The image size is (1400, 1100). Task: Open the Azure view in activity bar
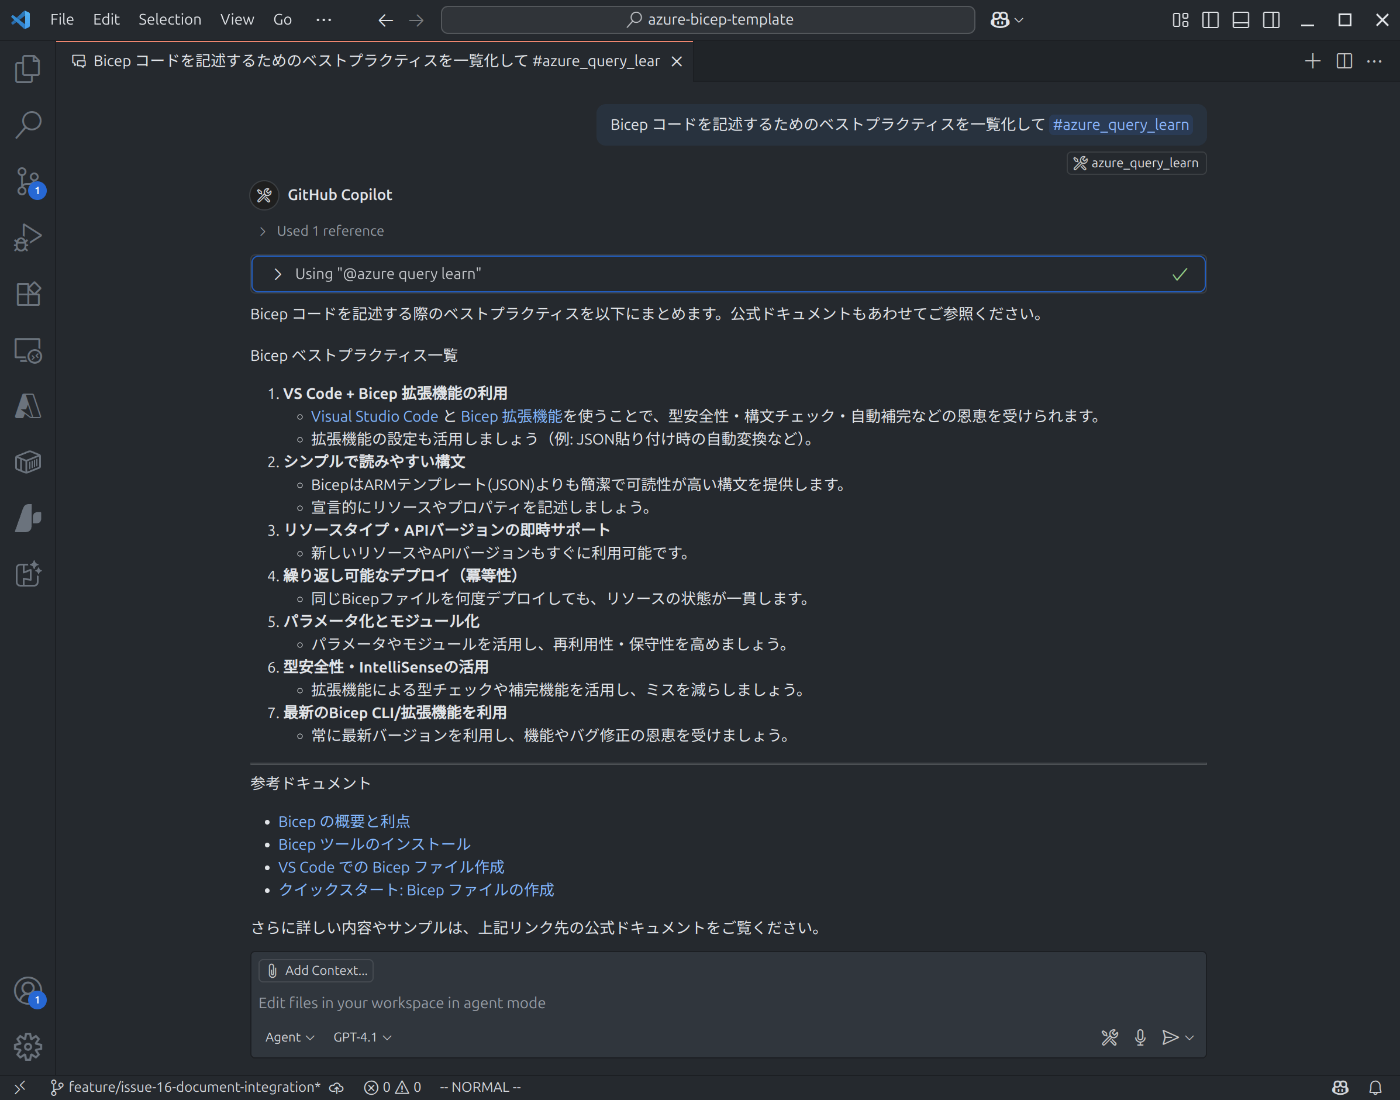28,406
